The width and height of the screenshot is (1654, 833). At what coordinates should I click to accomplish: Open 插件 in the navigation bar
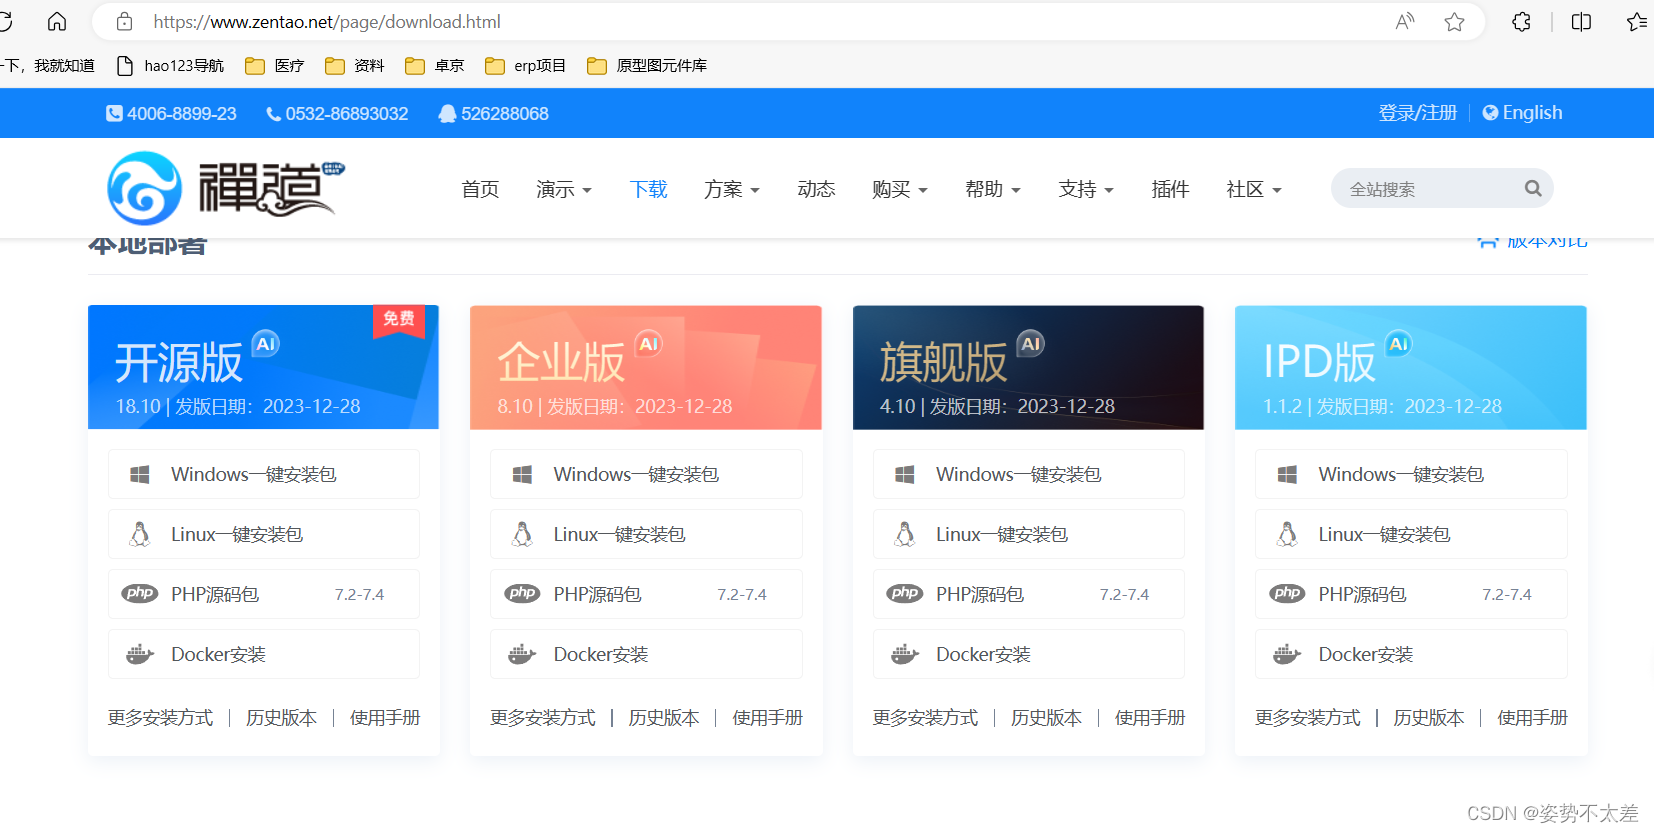tap(1170, 189)
